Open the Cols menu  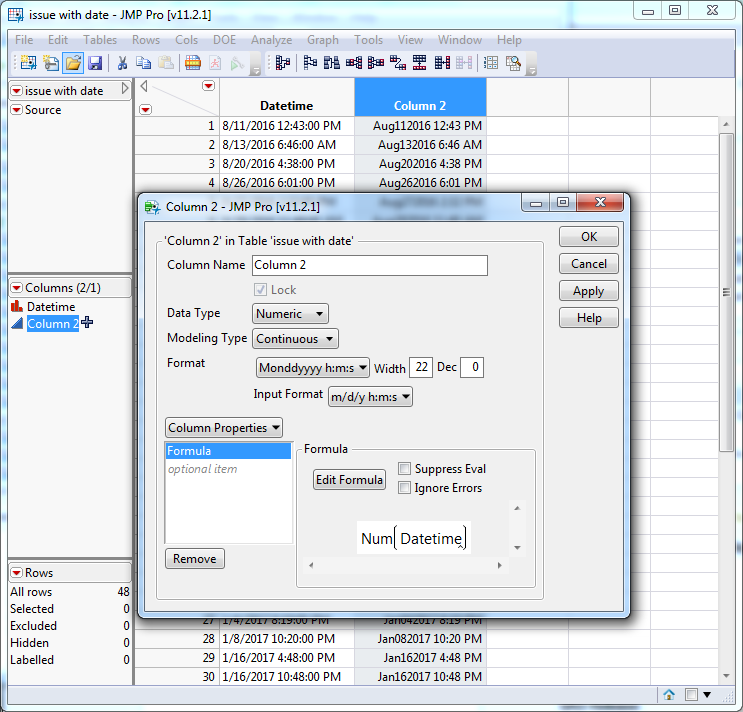pyautogui.click(x=186, y=40)
